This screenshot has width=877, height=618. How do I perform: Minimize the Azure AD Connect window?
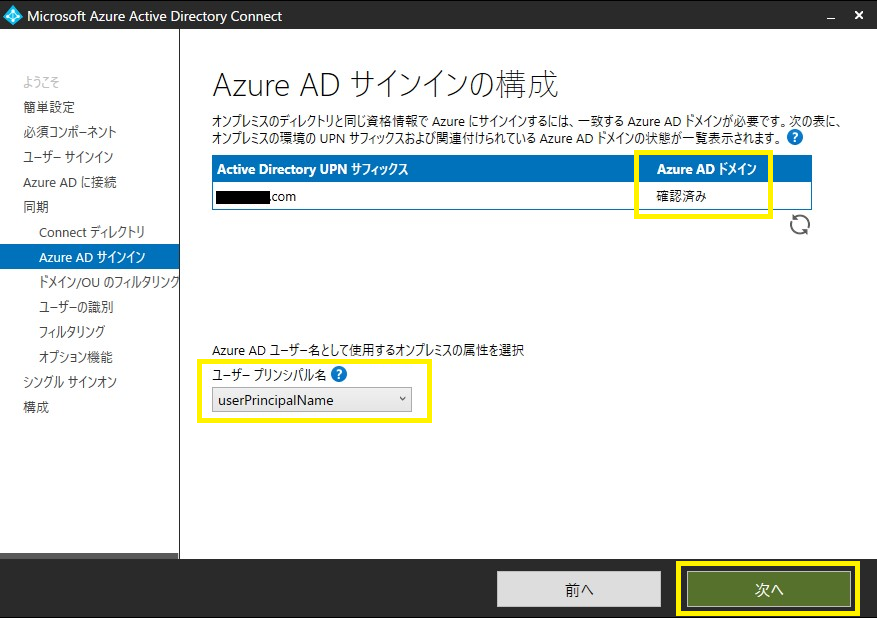click(x=831, y=16)
